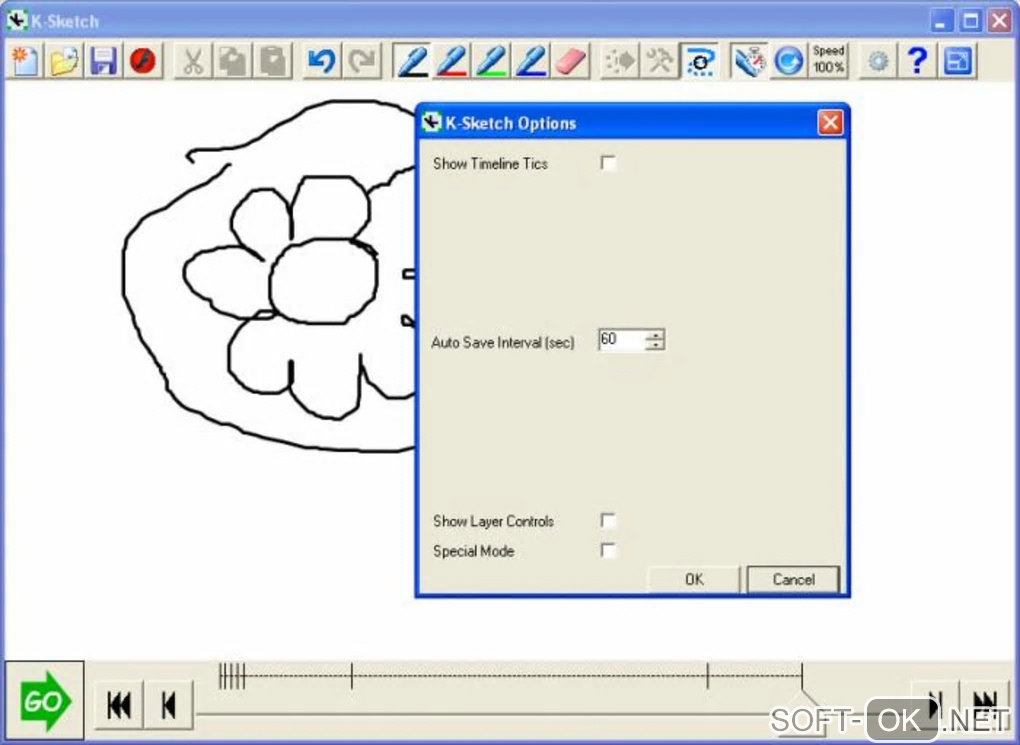Select the pink eraser tool
This screenshot has width=1020, height=745.
click(570, 61)
